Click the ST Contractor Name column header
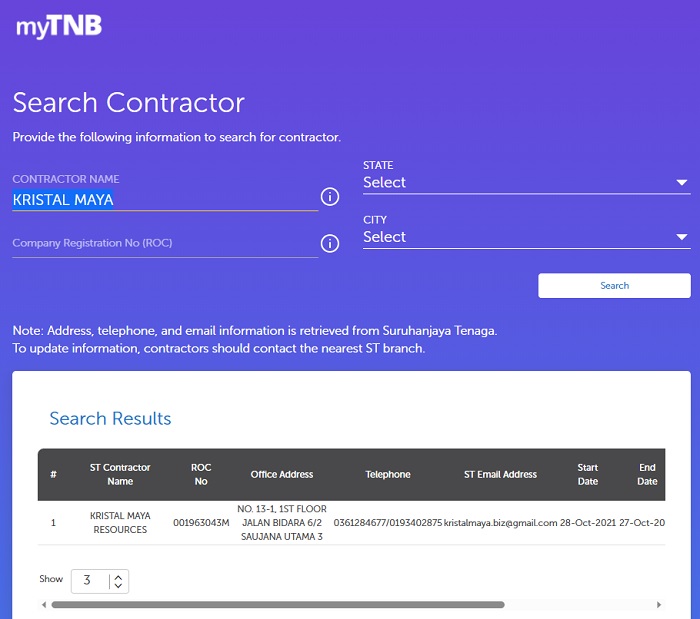This screenshot has height=619, width=700. pyautogui.click(x=120, y=474)
